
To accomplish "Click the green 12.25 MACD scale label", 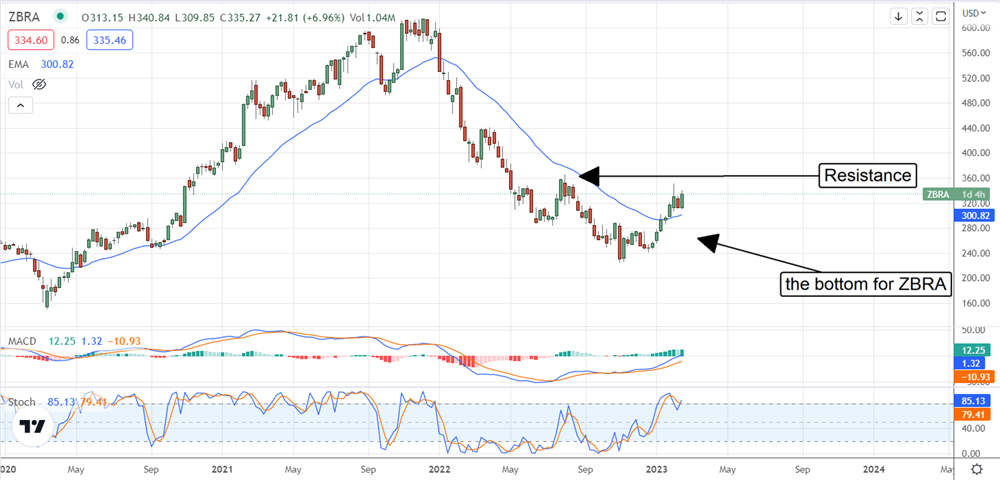I will point(973,350).
